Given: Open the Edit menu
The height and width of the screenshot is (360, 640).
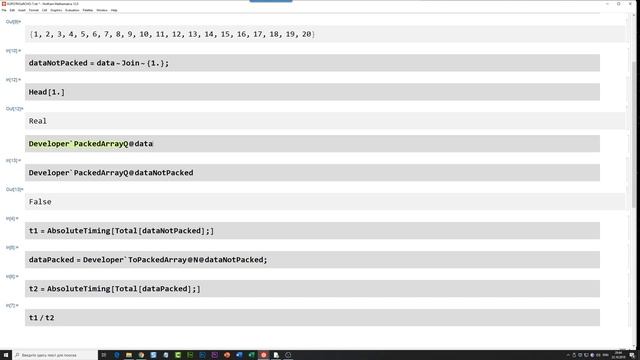Looking at the screenshot, I should [12, 10].
